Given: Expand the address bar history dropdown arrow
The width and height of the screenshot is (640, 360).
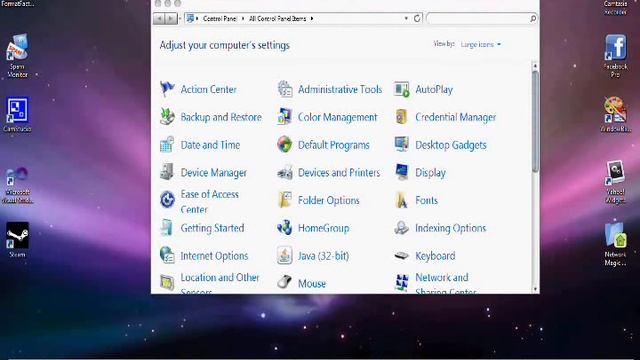Looking at the screenshot, I should point(406,18).
